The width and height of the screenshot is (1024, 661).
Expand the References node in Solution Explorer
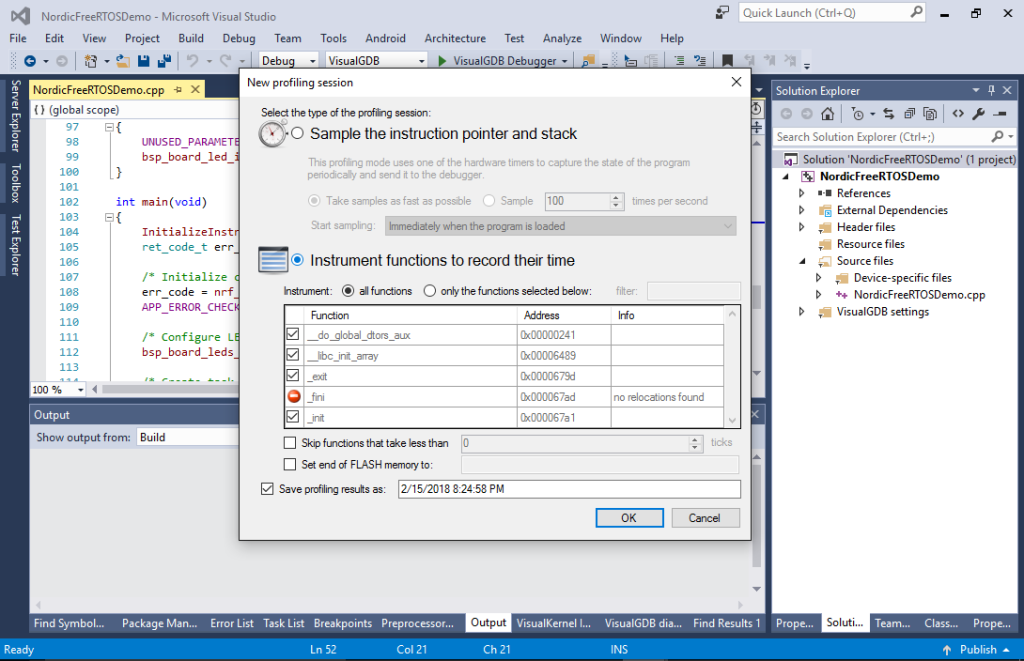802,193
